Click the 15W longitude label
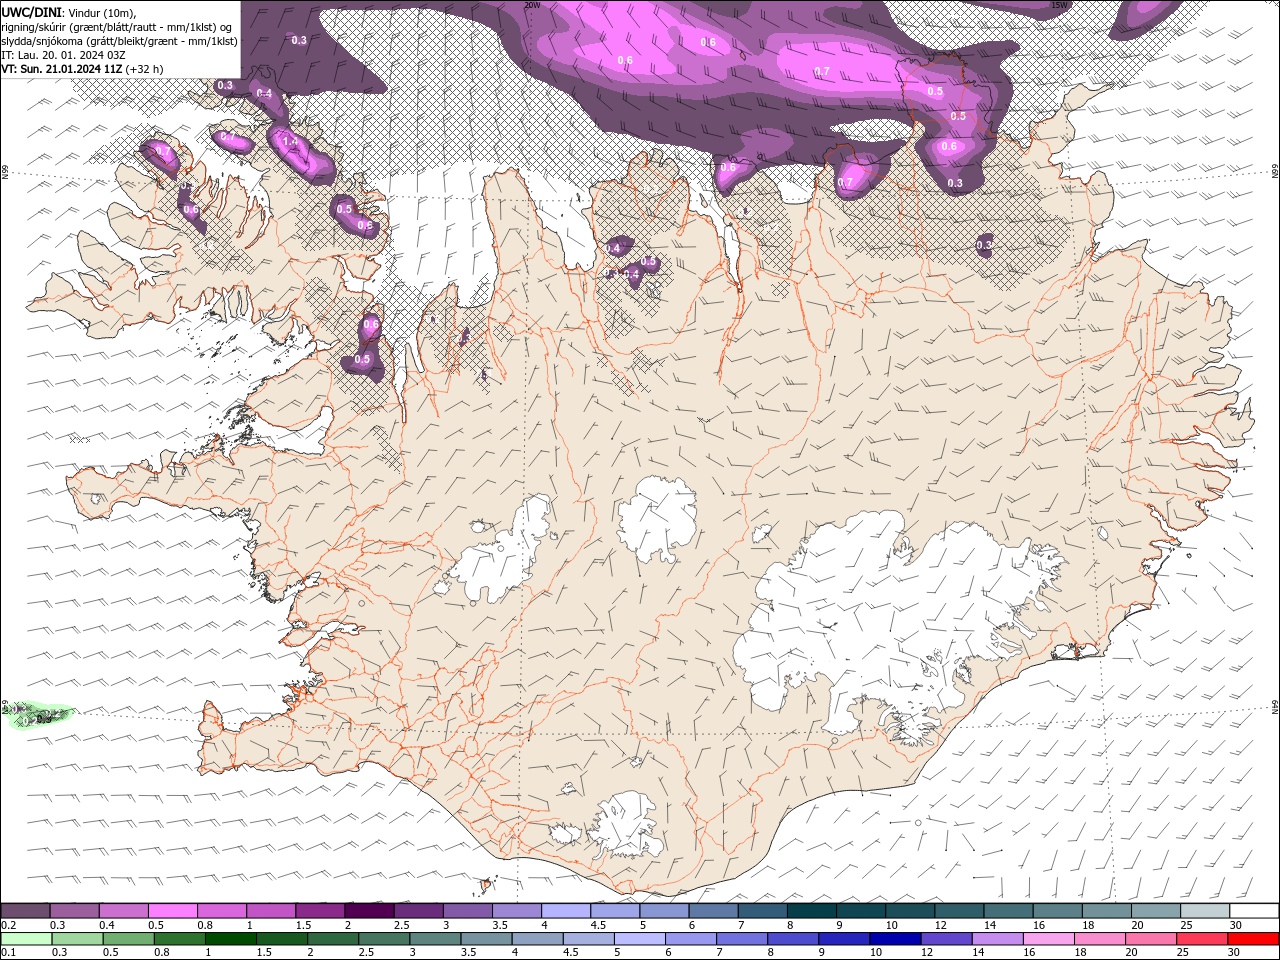The image size is (1280, 960). coord(1059,5)
